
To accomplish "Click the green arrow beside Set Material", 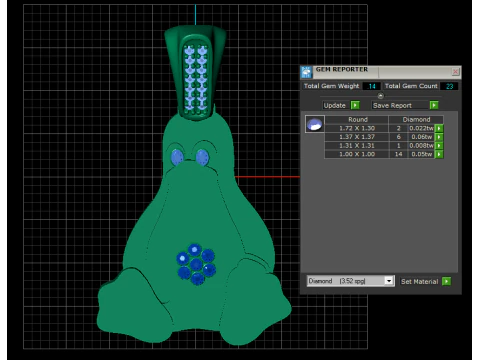I will click(x=446, y=282).
